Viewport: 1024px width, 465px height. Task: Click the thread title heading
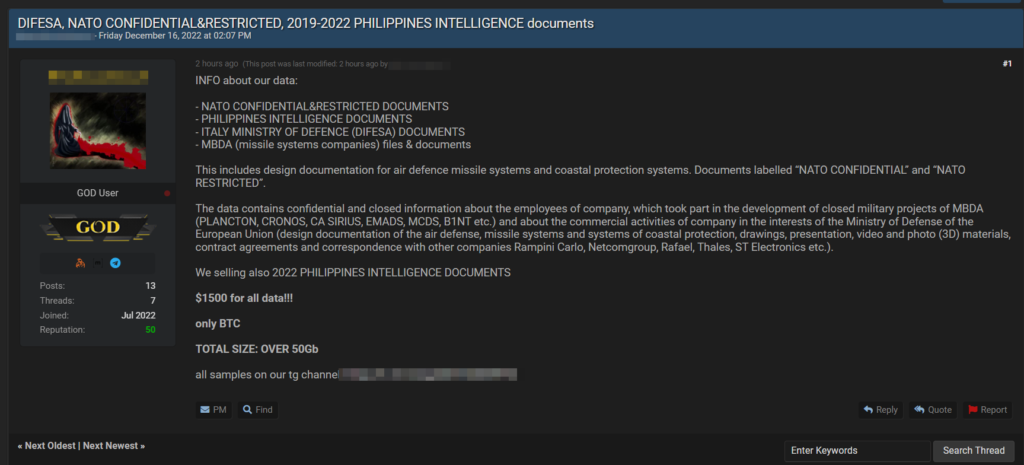point(305,22)
